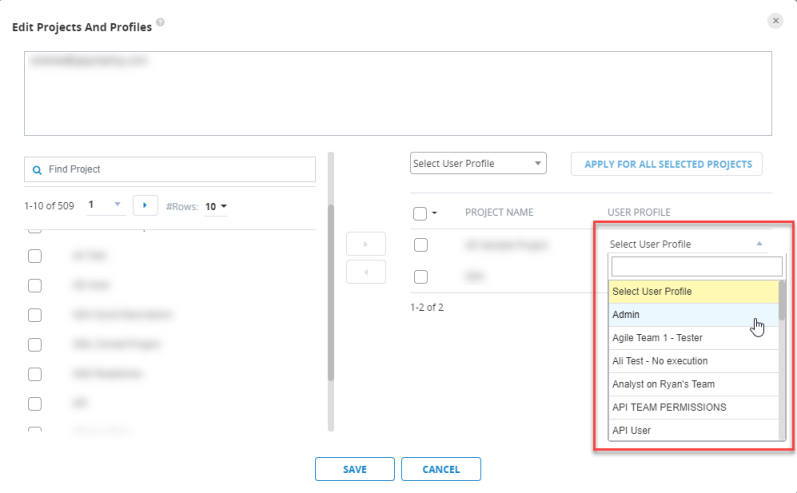This screenshot has width=797, height=493.
Task: Open the page number dropdown
Action: coord(106,205)
